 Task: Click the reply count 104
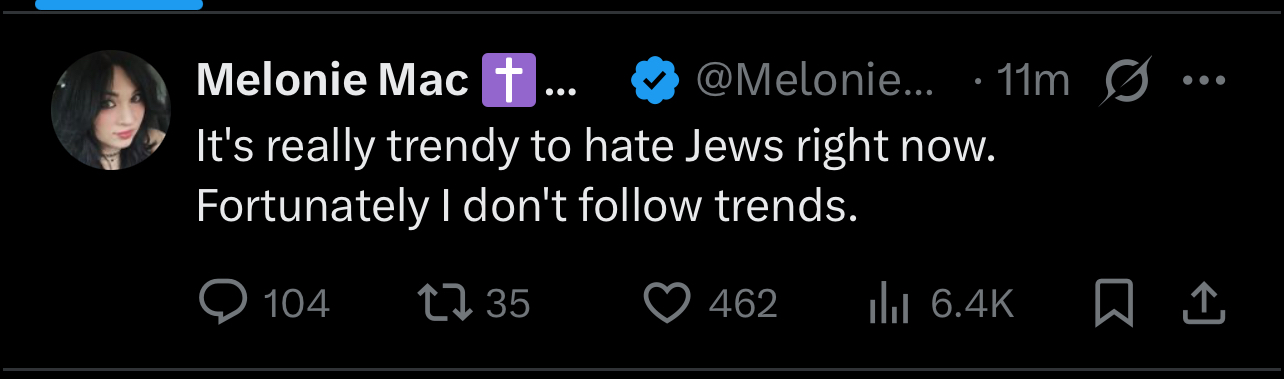coord(296,304)
